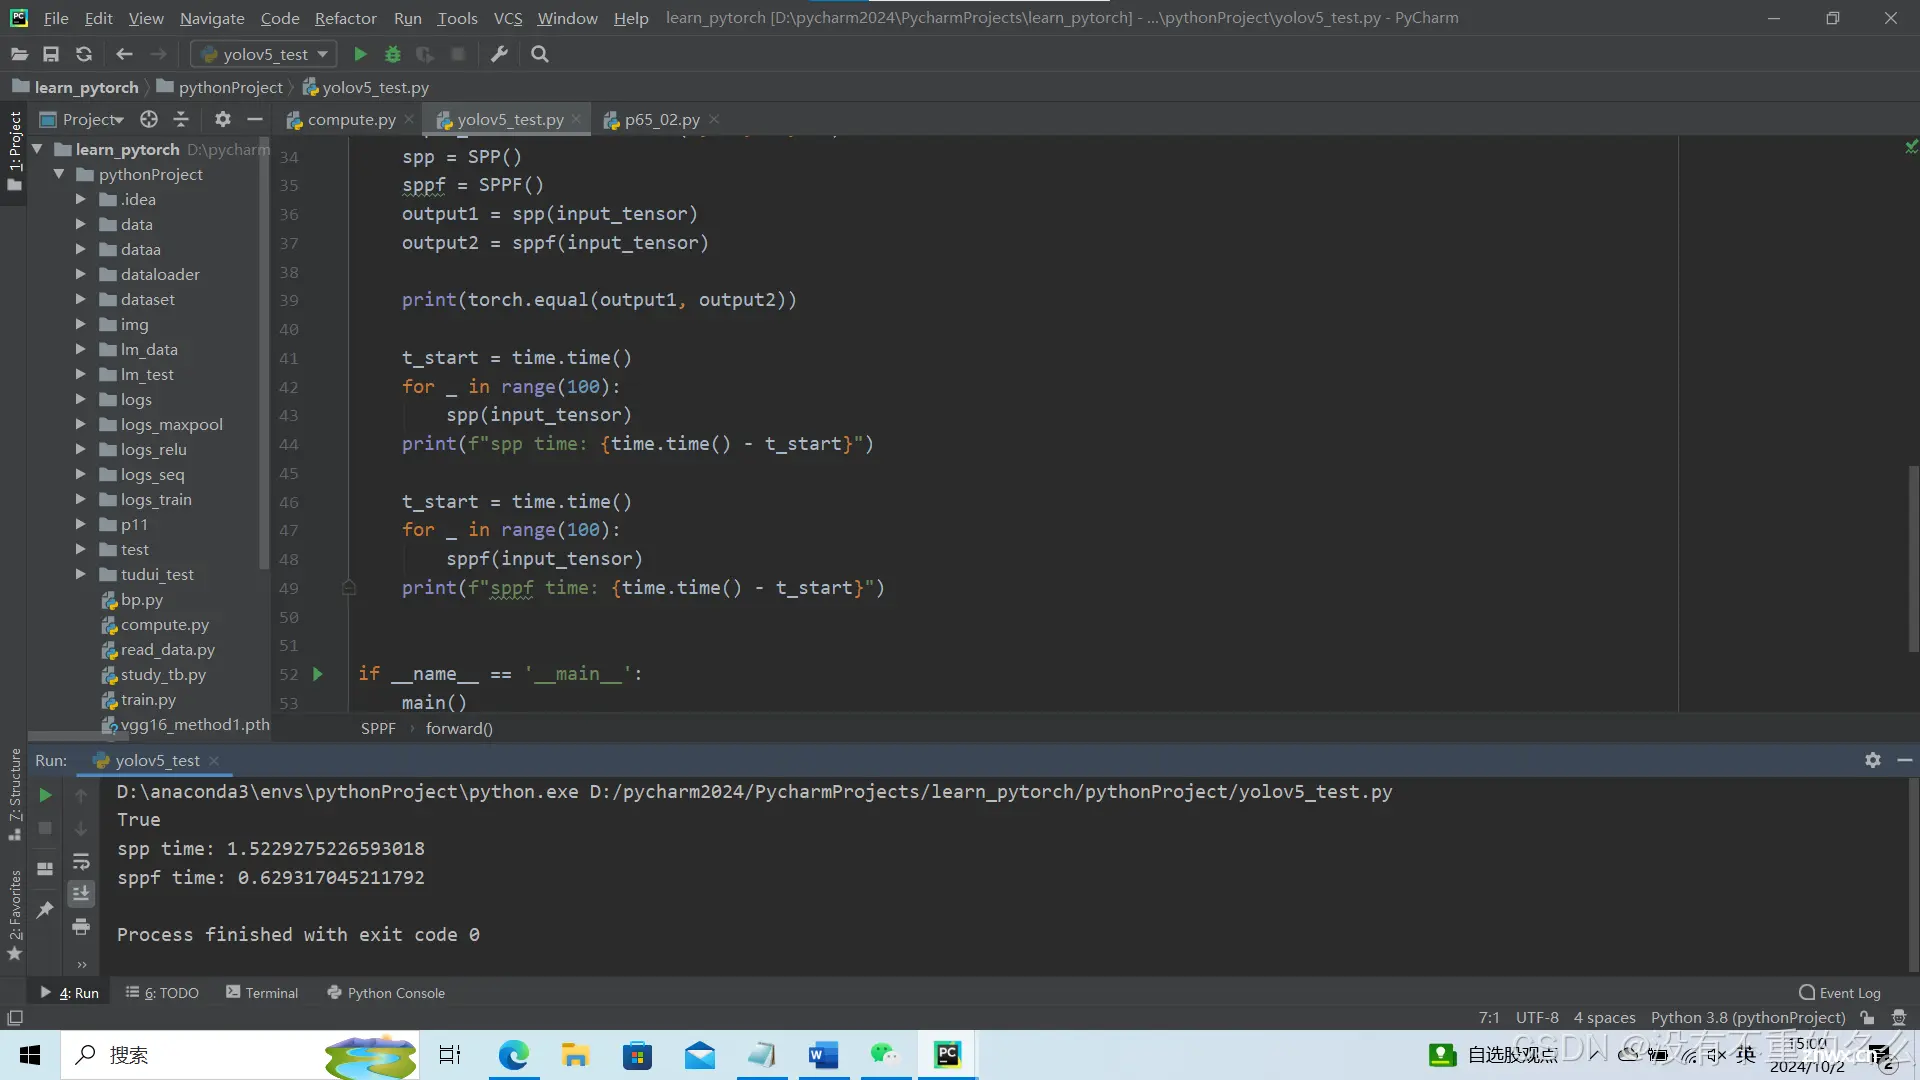Image resolution: width=1920 pixels, height=1080 pixels.
Task: Open the 6: TODO tool window
Action: pyautogui.click(x=162, y=993)
